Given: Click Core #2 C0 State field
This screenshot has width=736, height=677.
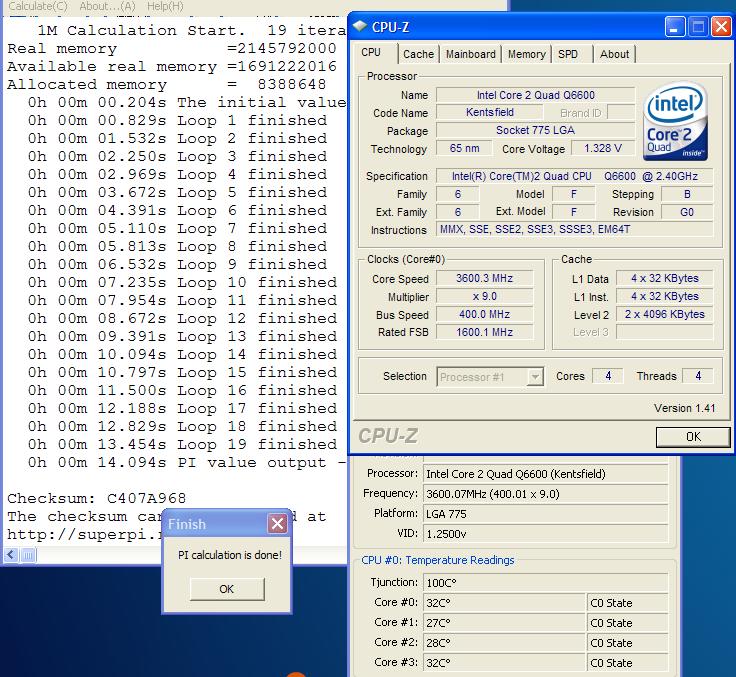Looking at the screenshot, I should pyautogui.click(x=628, y=643).
